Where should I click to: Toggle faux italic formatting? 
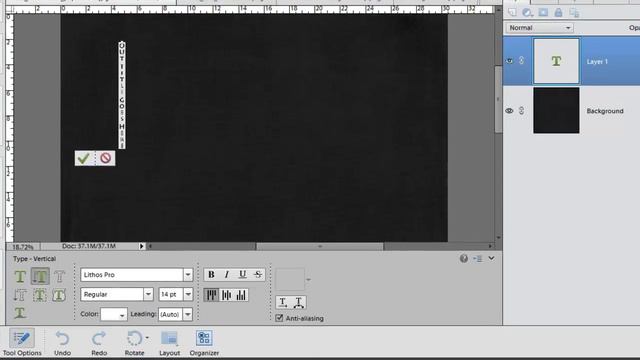pos(227,274)
